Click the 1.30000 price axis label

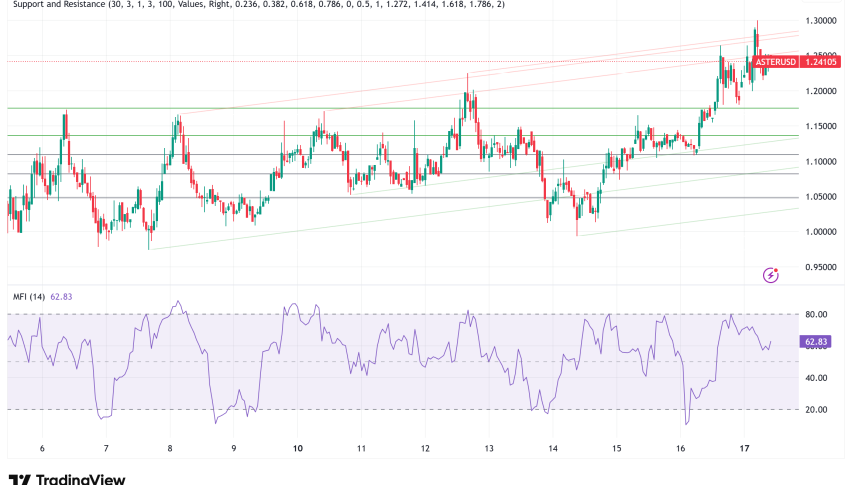pyautogui.click(x=821, y=21)
